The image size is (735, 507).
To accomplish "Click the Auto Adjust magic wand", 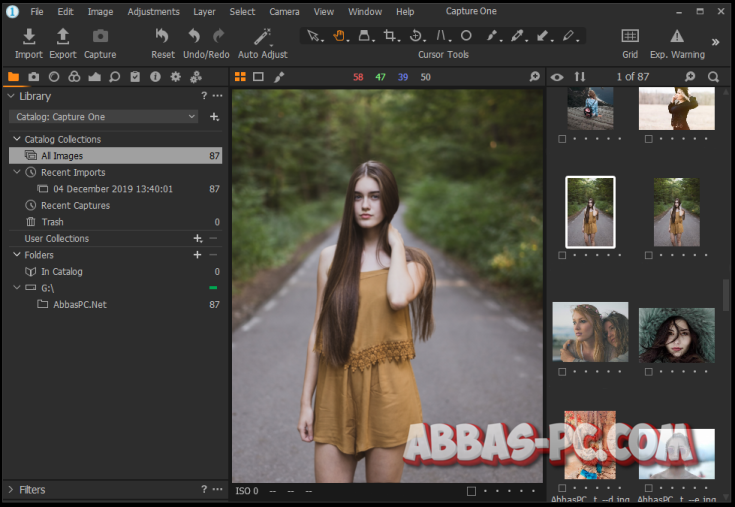I will coord(262,37).
